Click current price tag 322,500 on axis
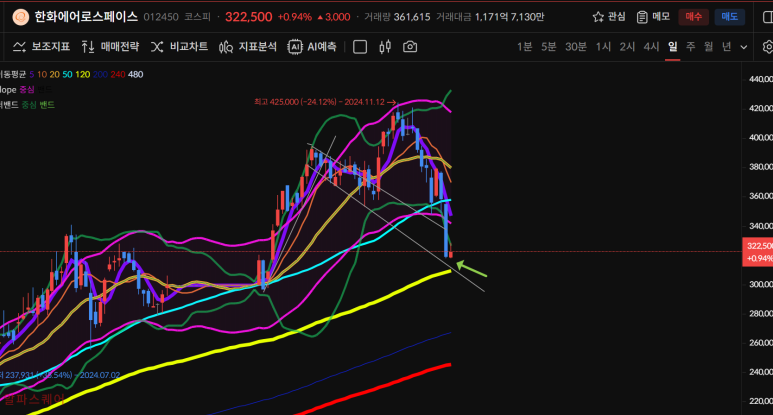This screenshot has height=415, width=773. point(758,251)
